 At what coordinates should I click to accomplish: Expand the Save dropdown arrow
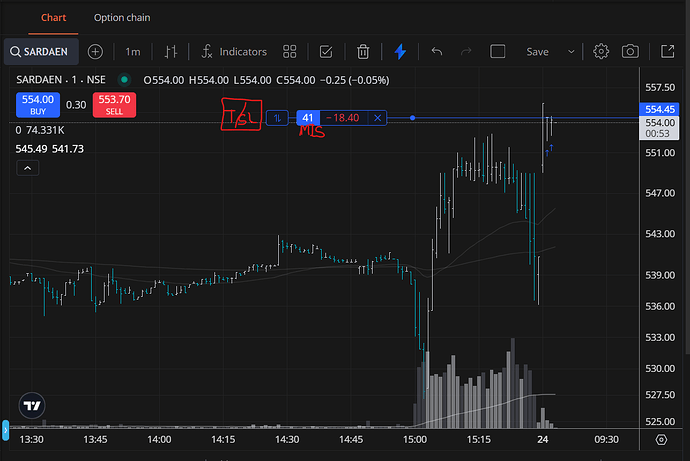(x=571, y=51)
